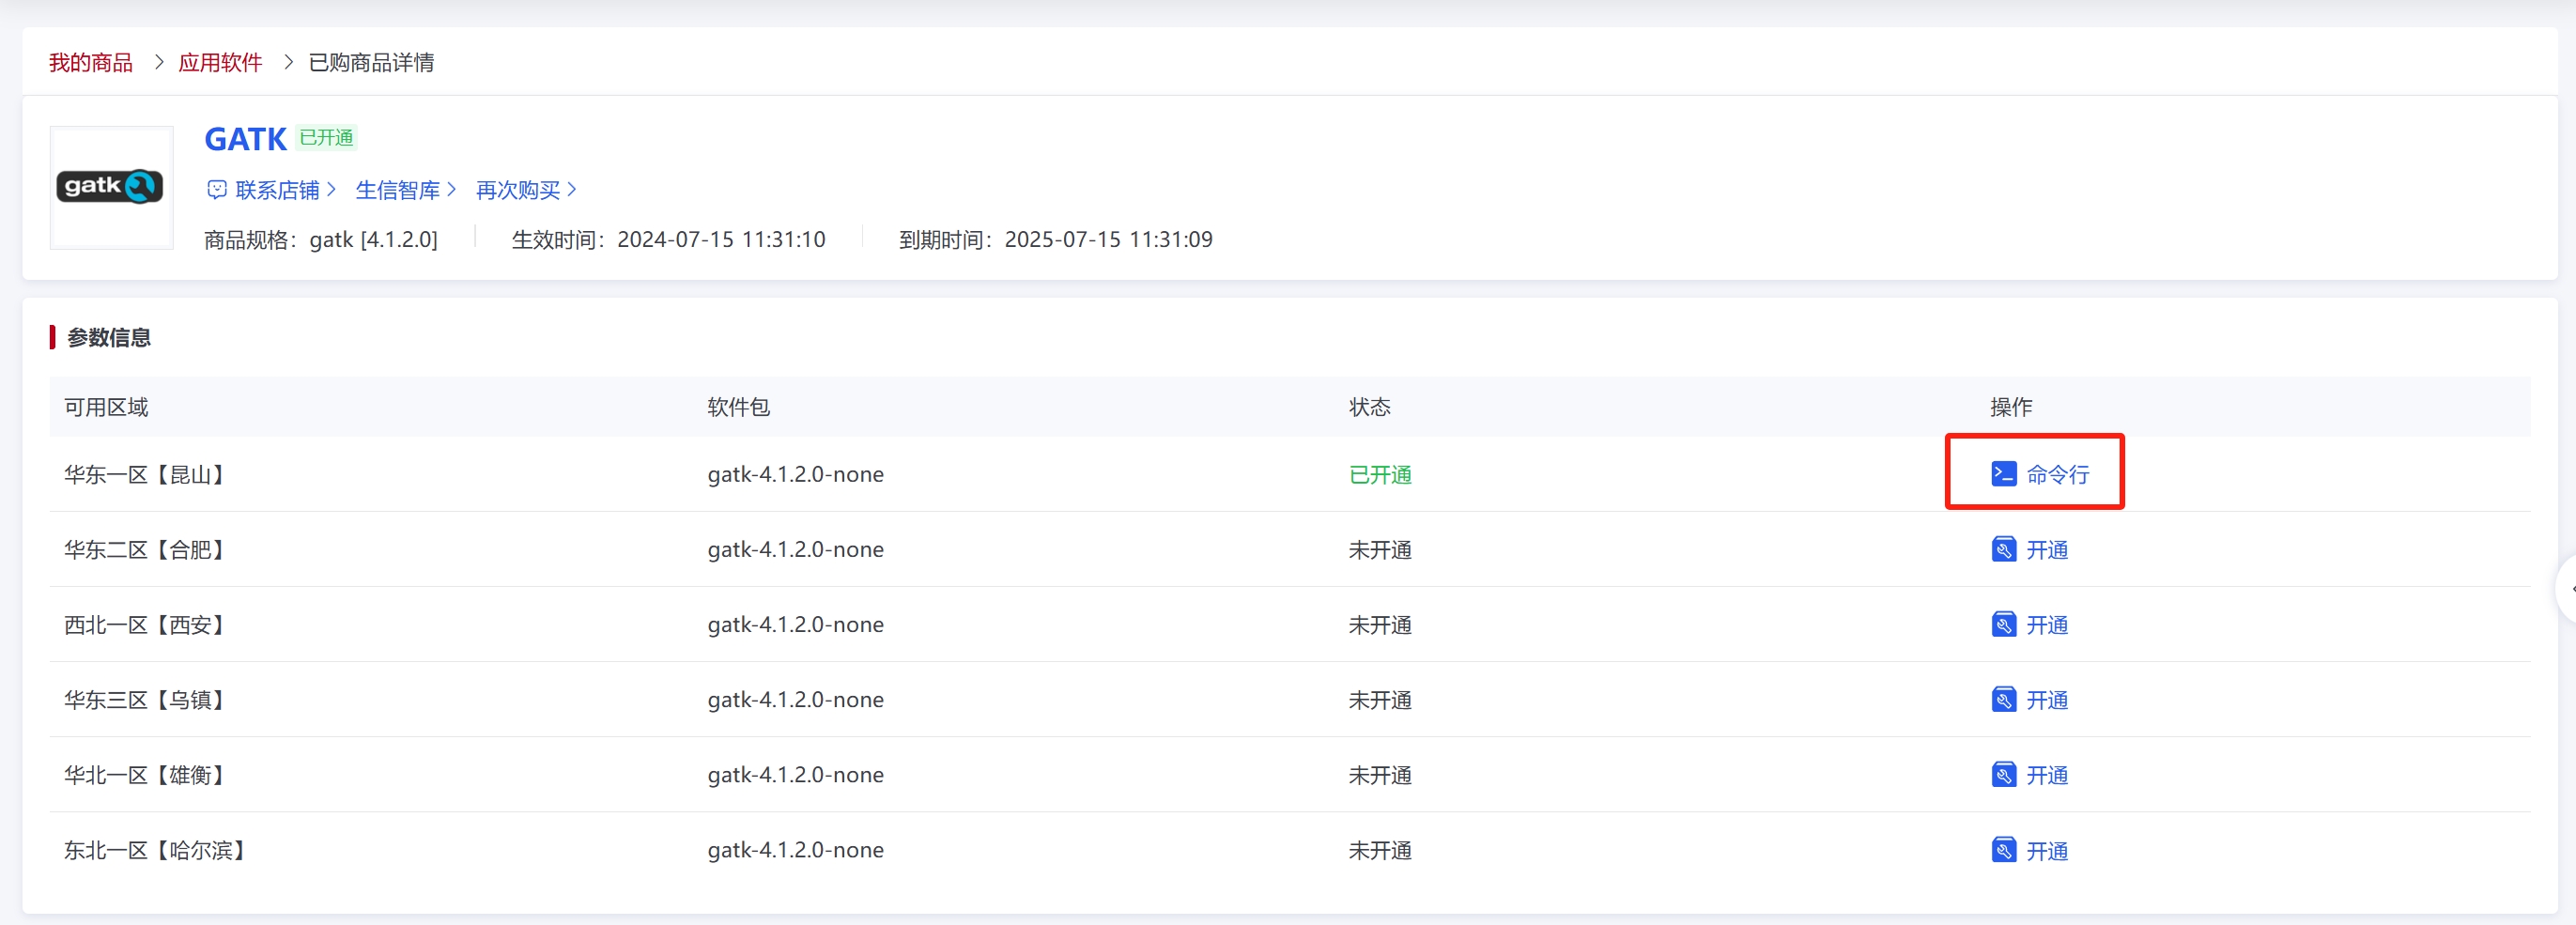The height and width of the screenshot is (925, 2576).
Task: Click the 开通 icon for 华北一区【雄衡】
Action: point(2003,774)
